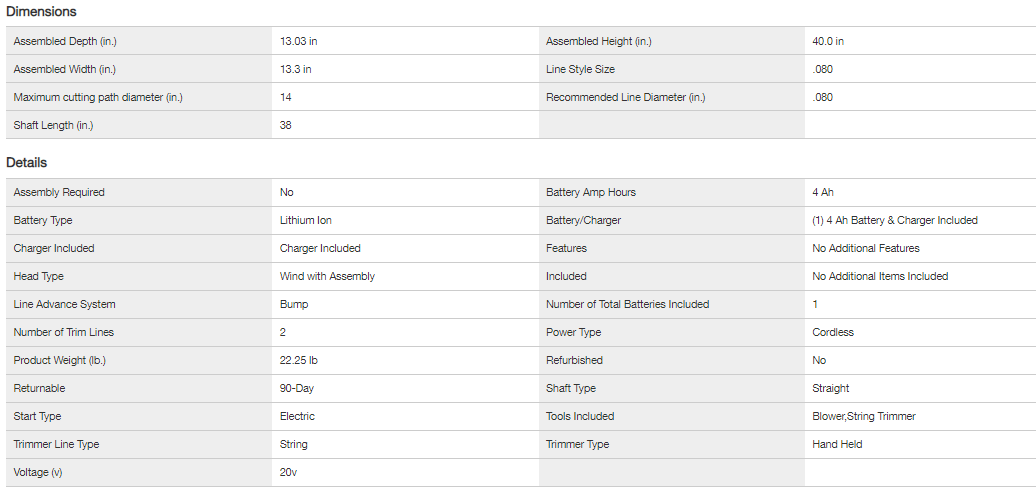Image resolution: width=1036 pixels, height=491 pixels.
Task: Click the Line Advance System label
Action: (x=64, y=304)
